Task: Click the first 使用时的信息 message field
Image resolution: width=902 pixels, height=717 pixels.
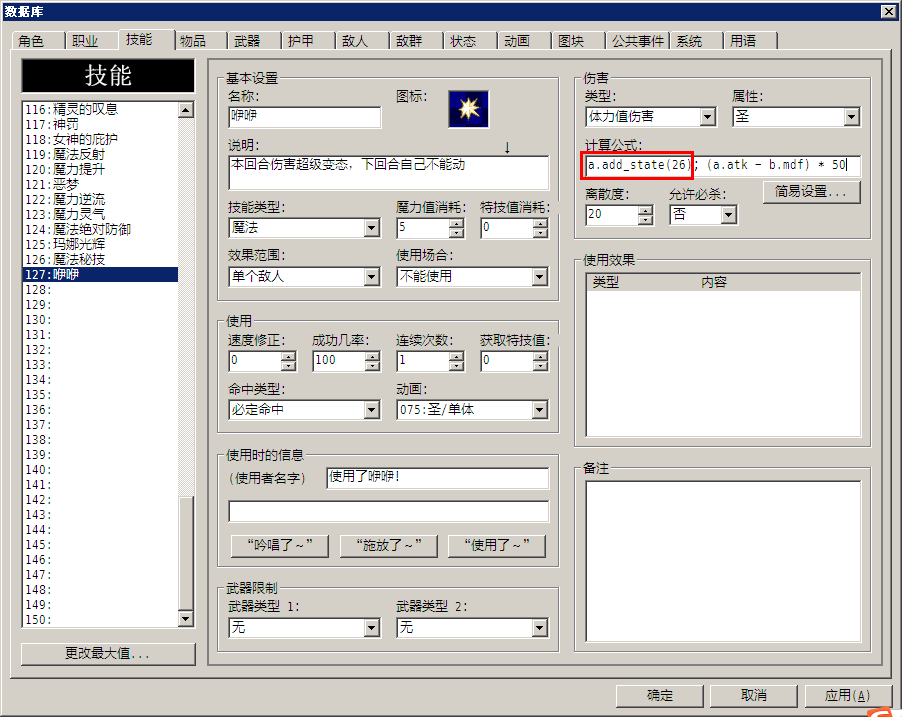Action: point(438,478)
